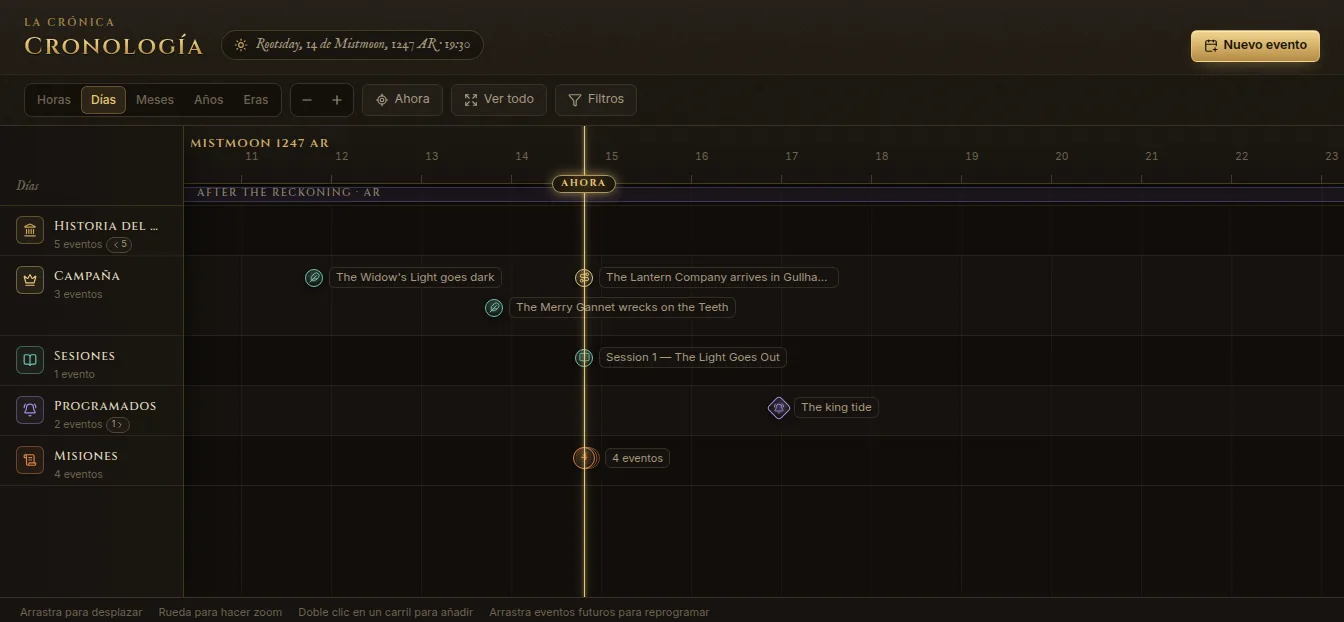Jump to five earlier Historia del mundo events
1344x622 pixels.
(x=119, y=245)
